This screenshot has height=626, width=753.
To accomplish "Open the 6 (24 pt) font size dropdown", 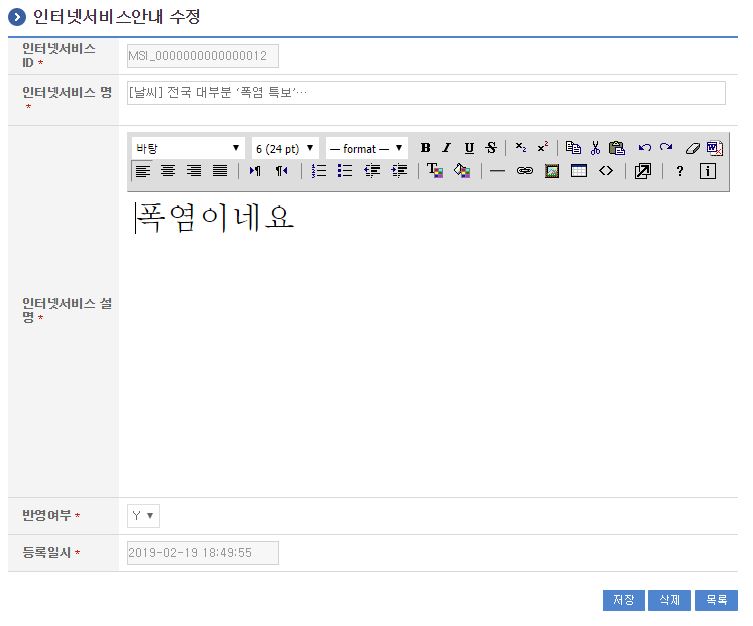I will (285, 148).
